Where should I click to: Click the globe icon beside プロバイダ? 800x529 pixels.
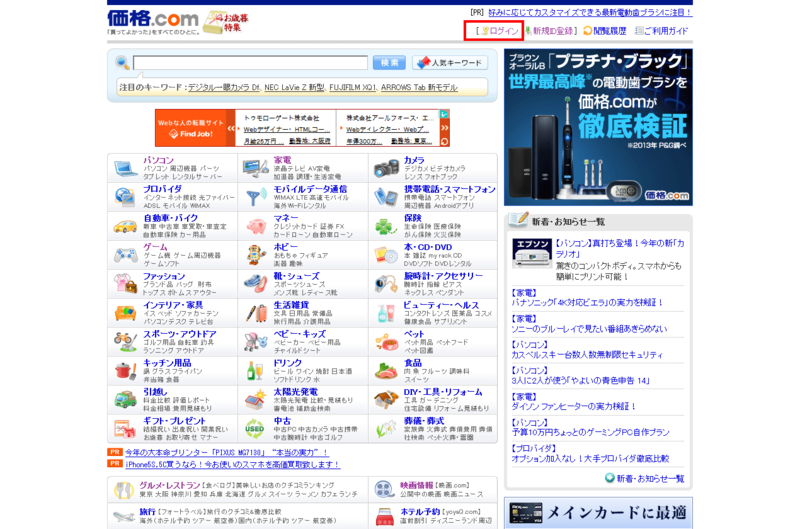125,197
